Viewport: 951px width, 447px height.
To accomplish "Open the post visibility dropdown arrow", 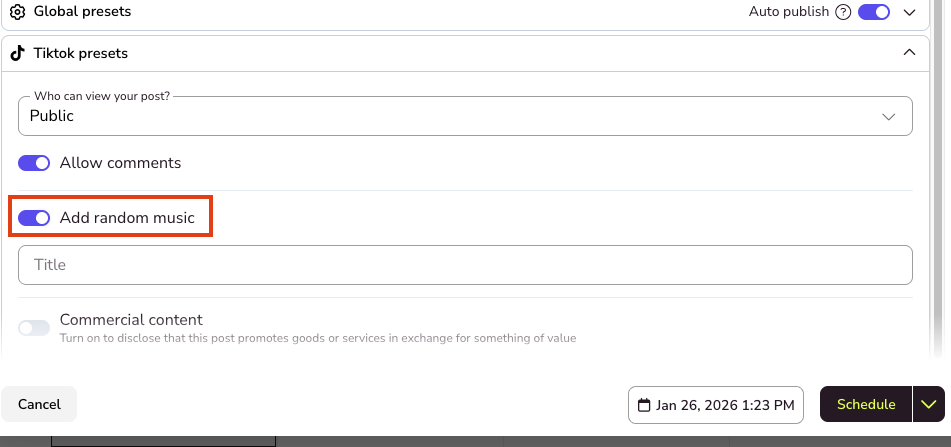I will coord(888,116).
